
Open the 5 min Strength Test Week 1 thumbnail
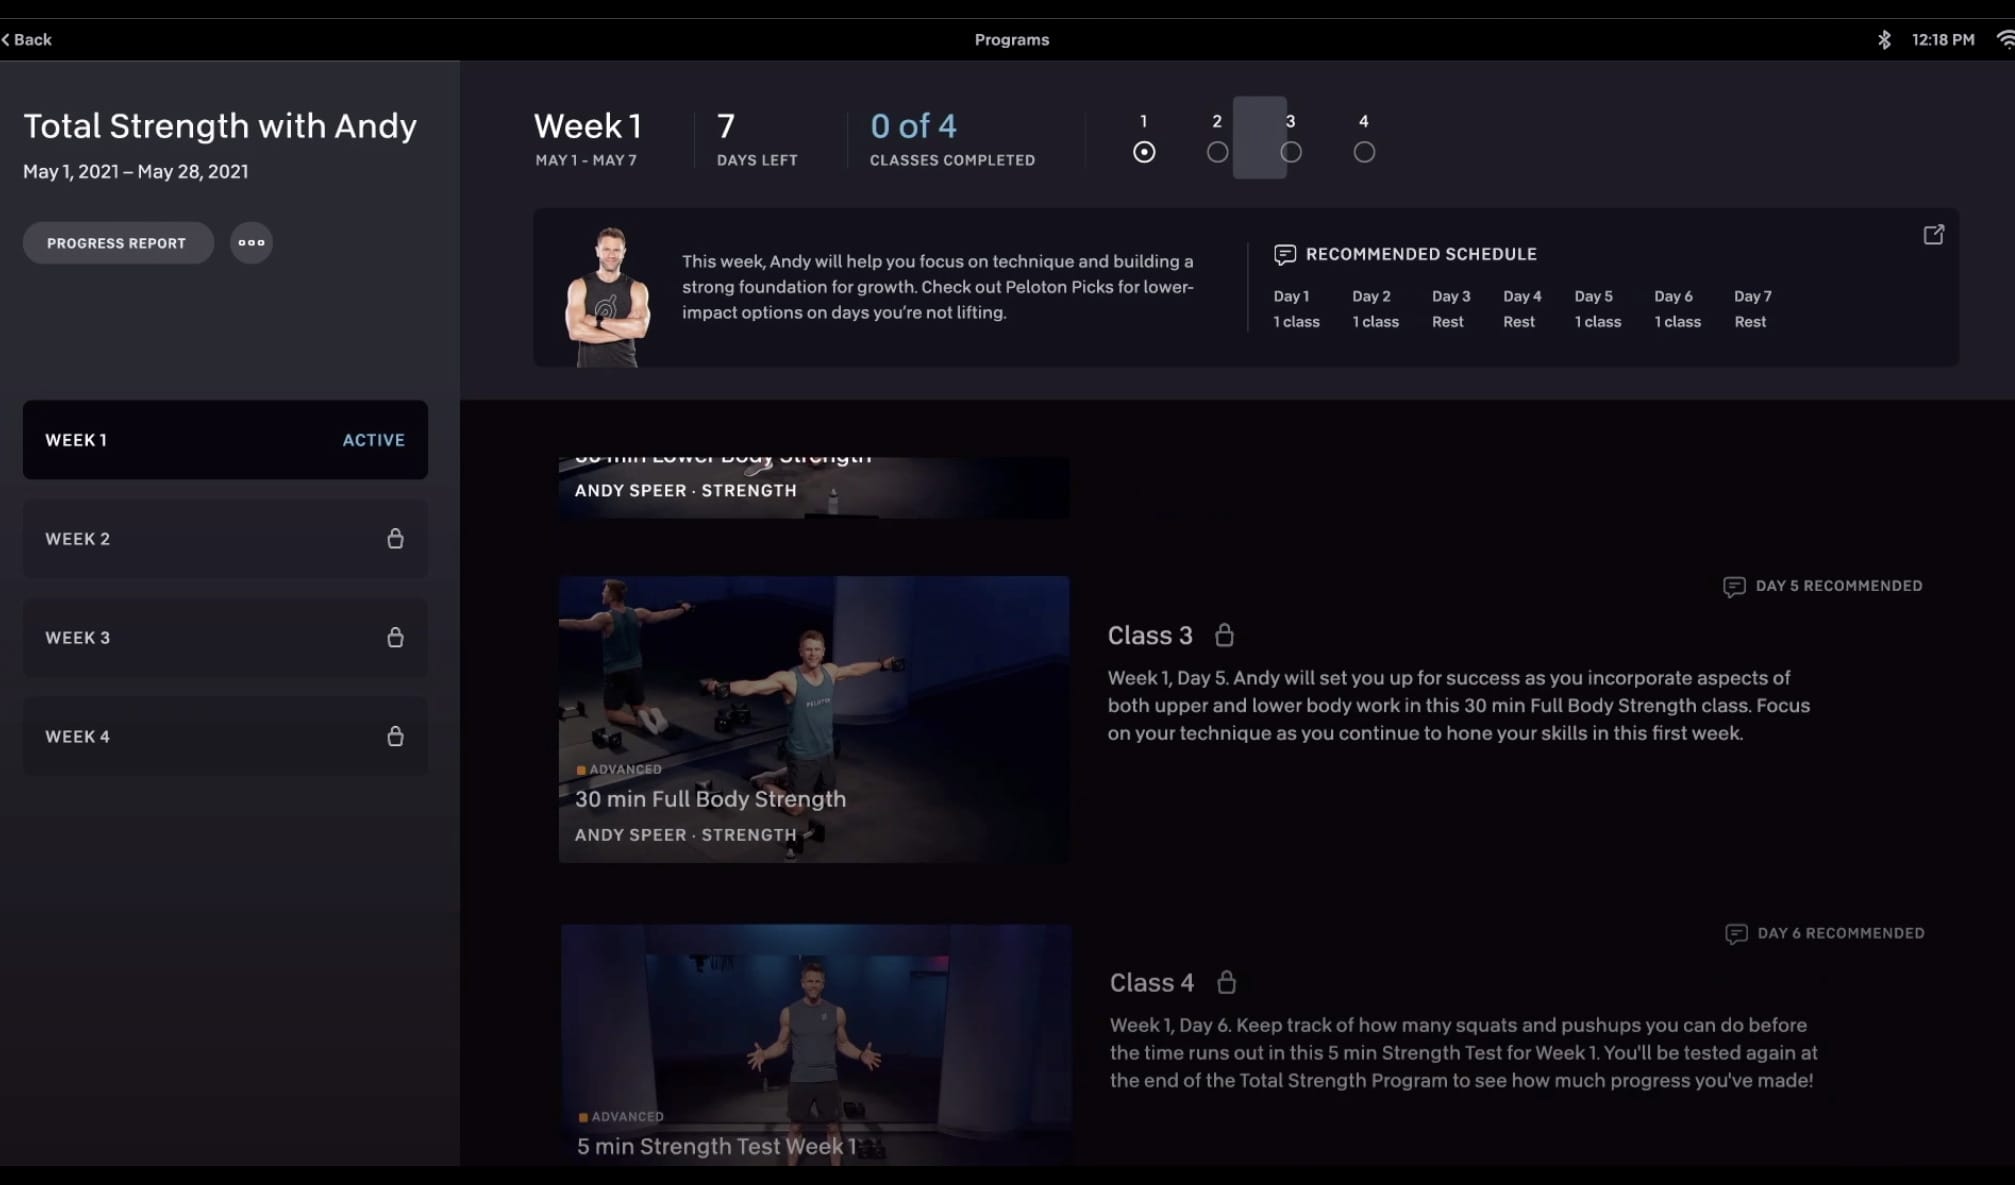click(x=815, y=1043)
